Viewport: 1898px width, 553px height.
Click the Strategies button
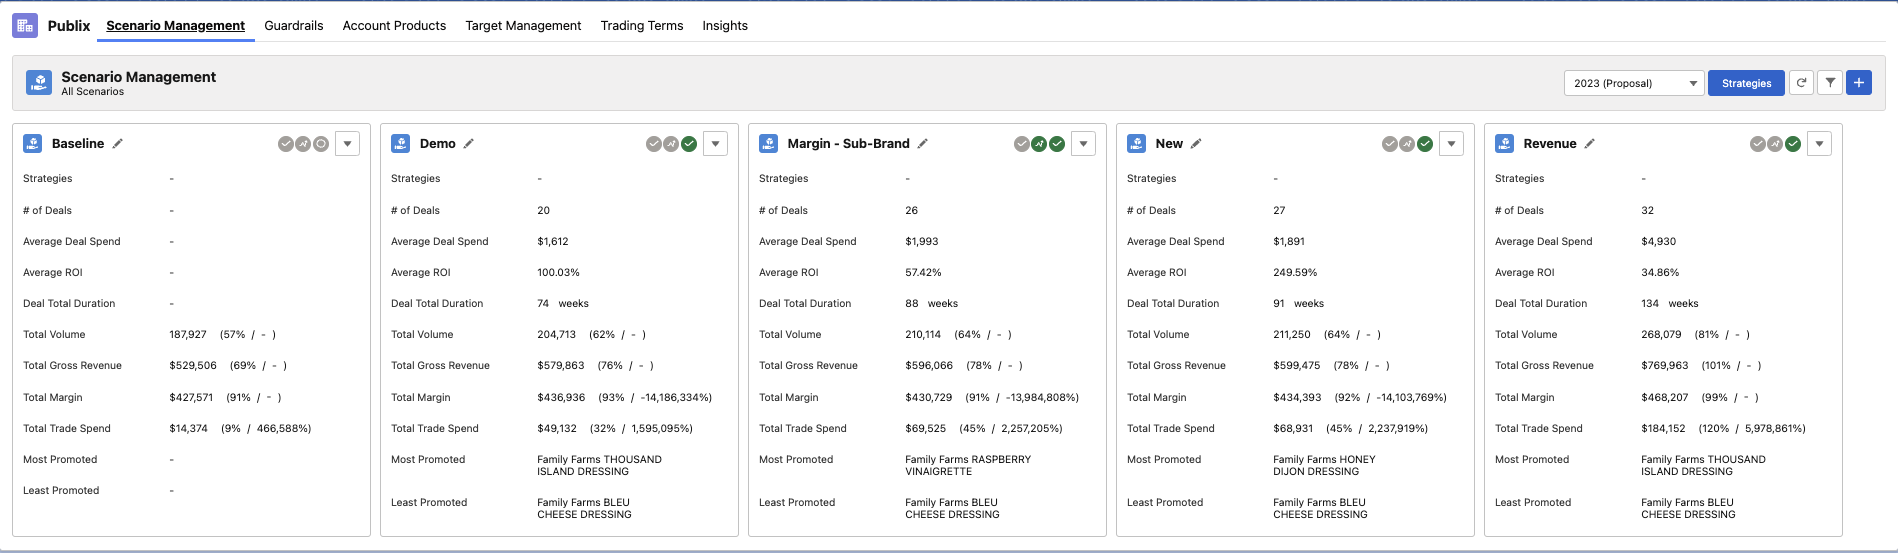[1746, 83]
